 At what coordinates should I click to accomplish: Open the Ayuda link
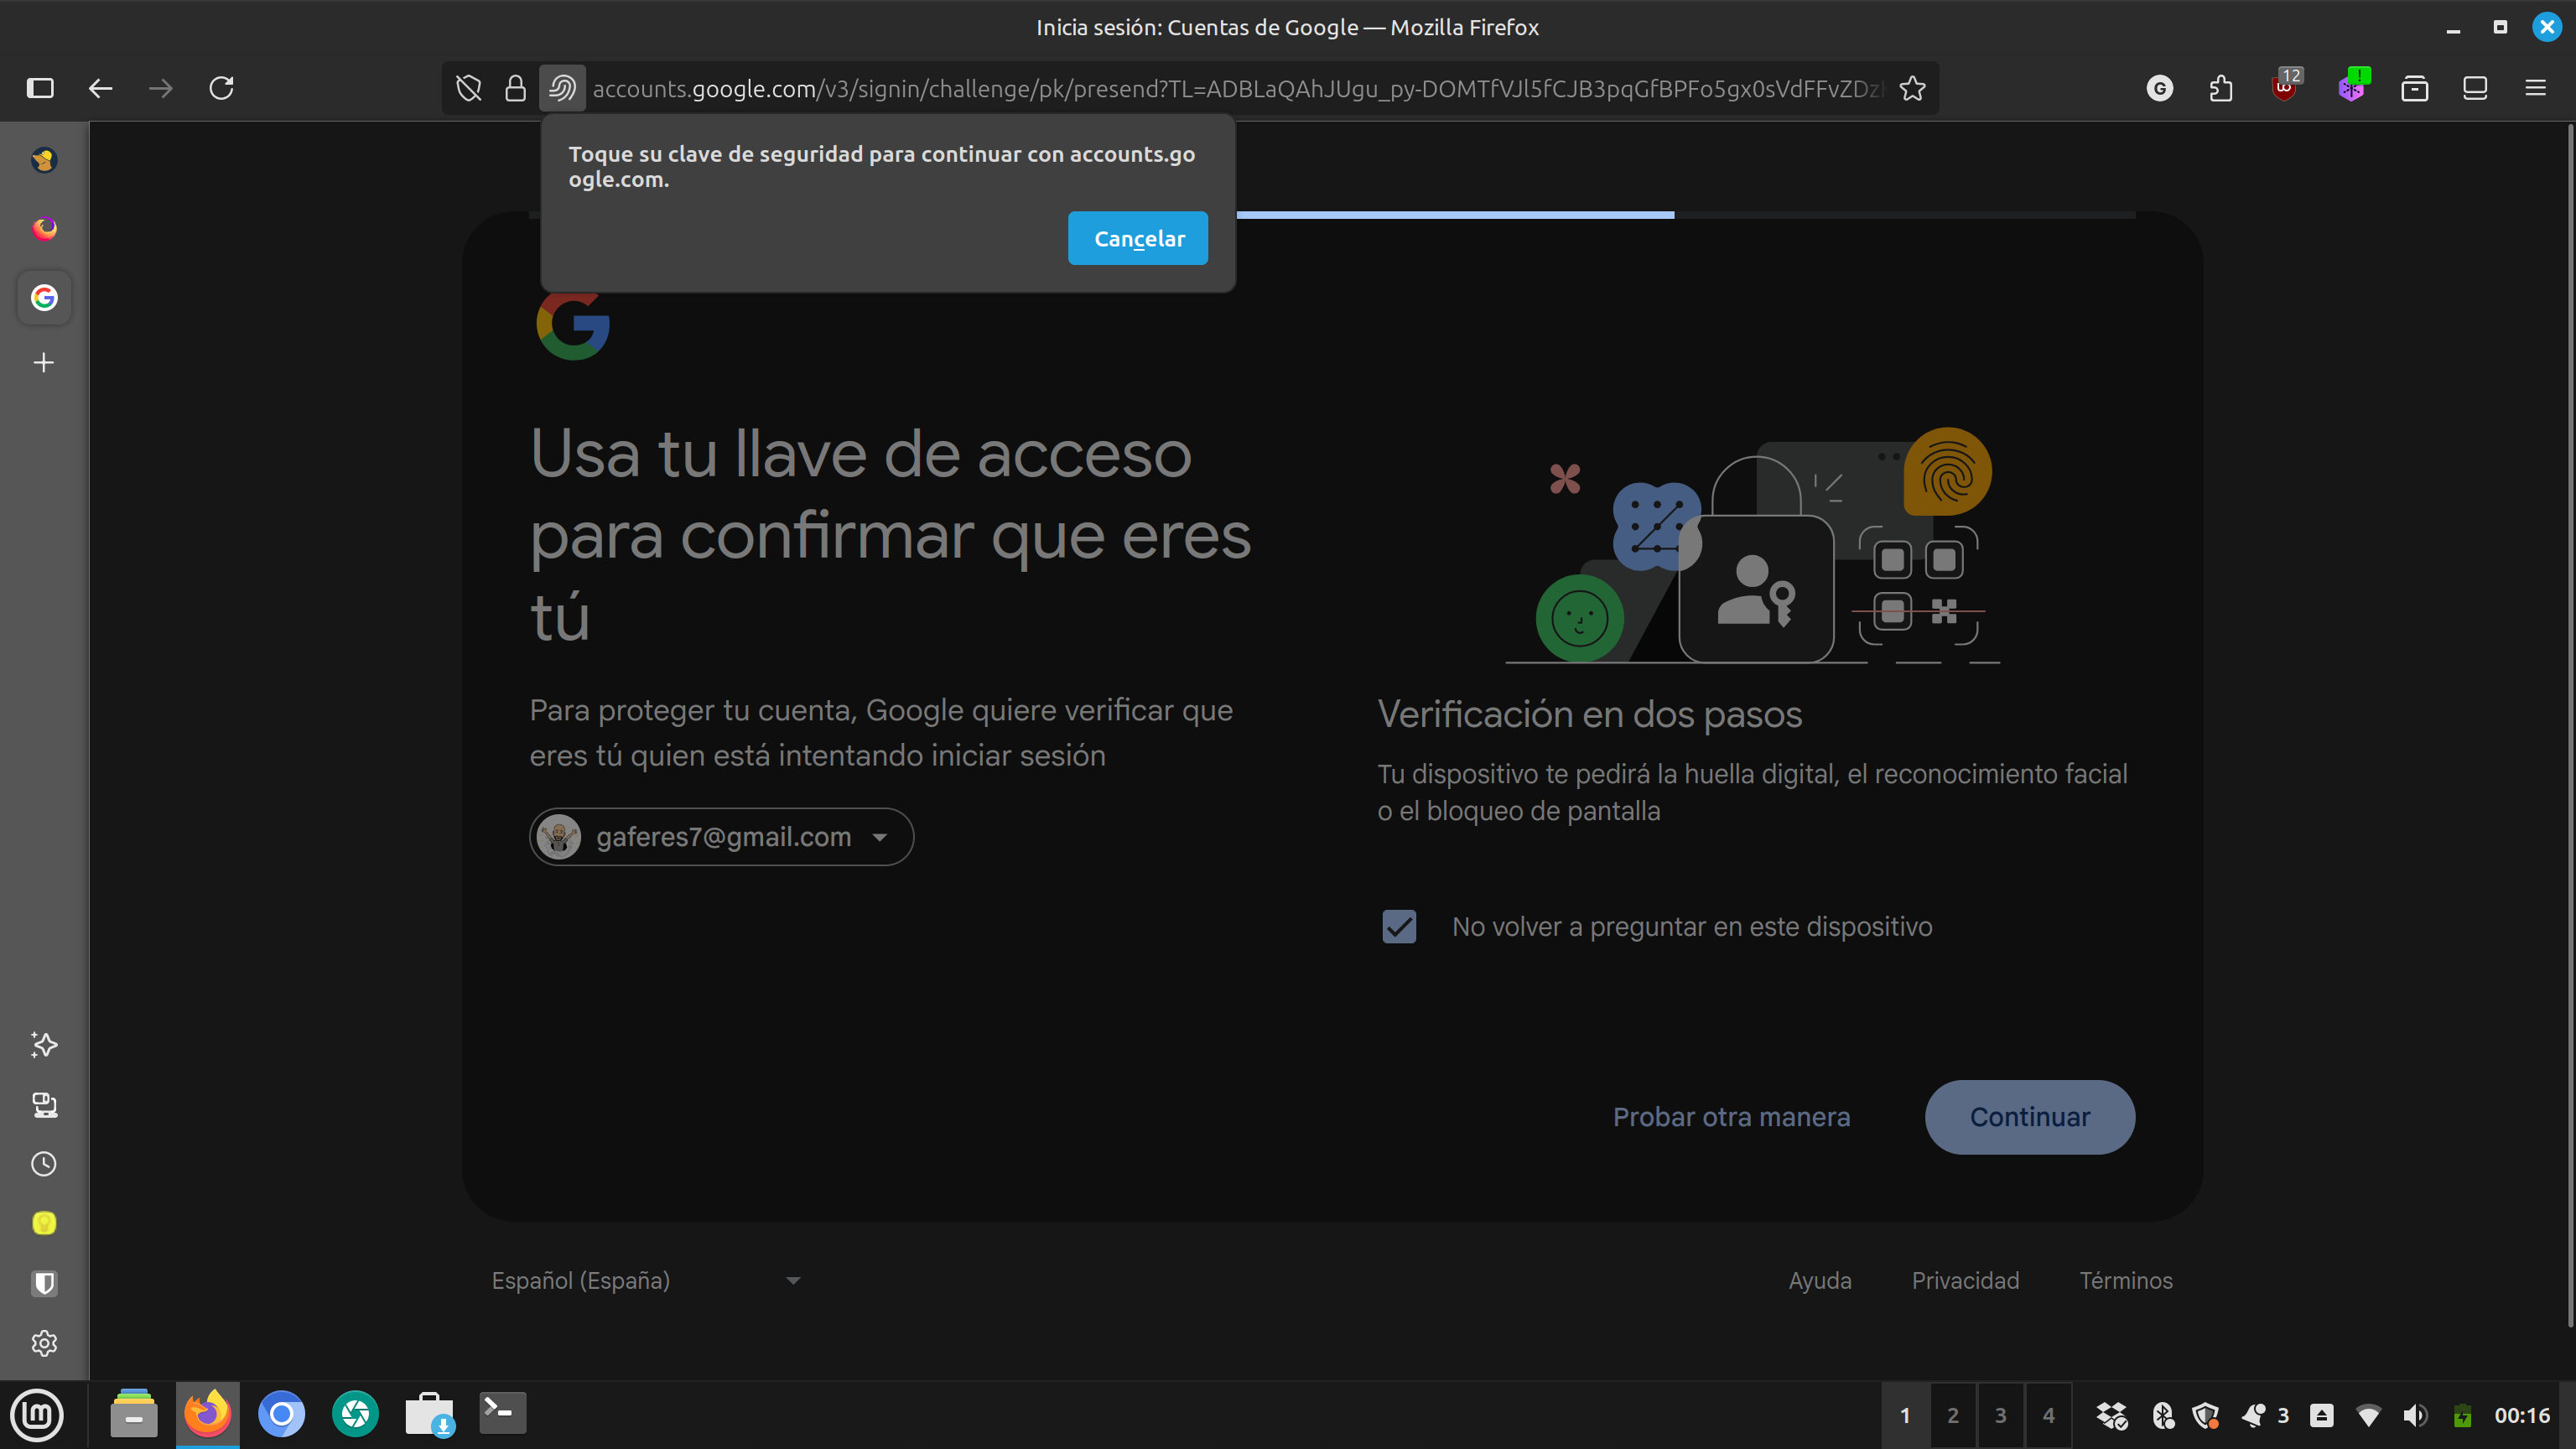(1820, 1281)
